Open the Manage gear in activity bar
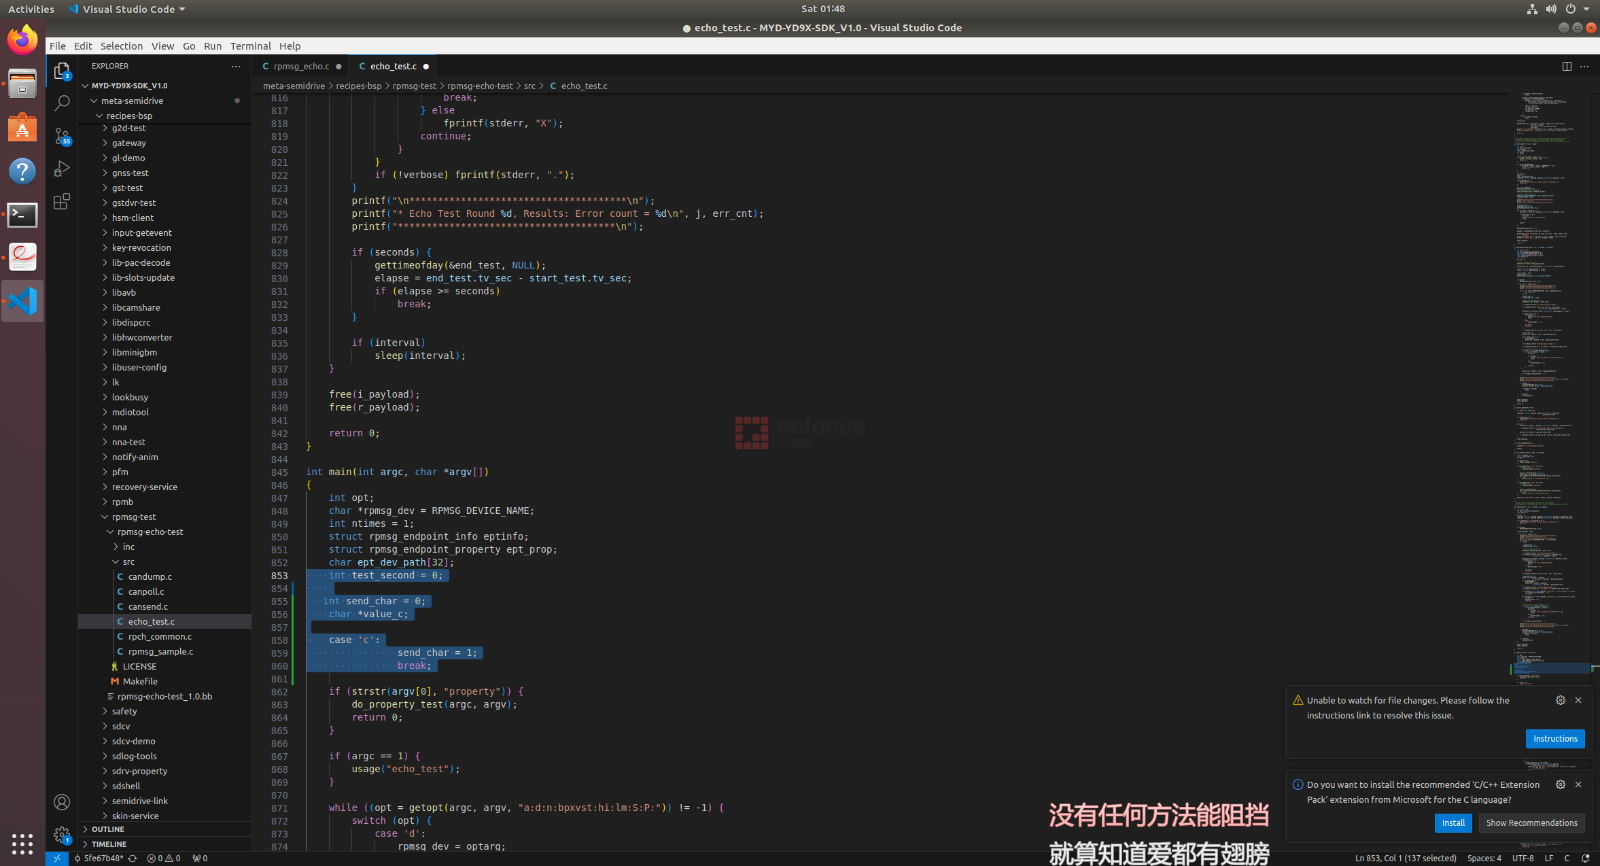1600x866 pixels. click(62, 834)
